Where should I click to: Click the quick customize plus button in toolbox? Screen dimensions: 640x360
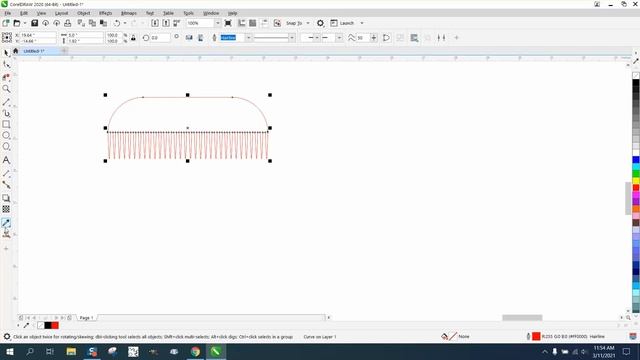pyautogui.click(x=6, y=249)
